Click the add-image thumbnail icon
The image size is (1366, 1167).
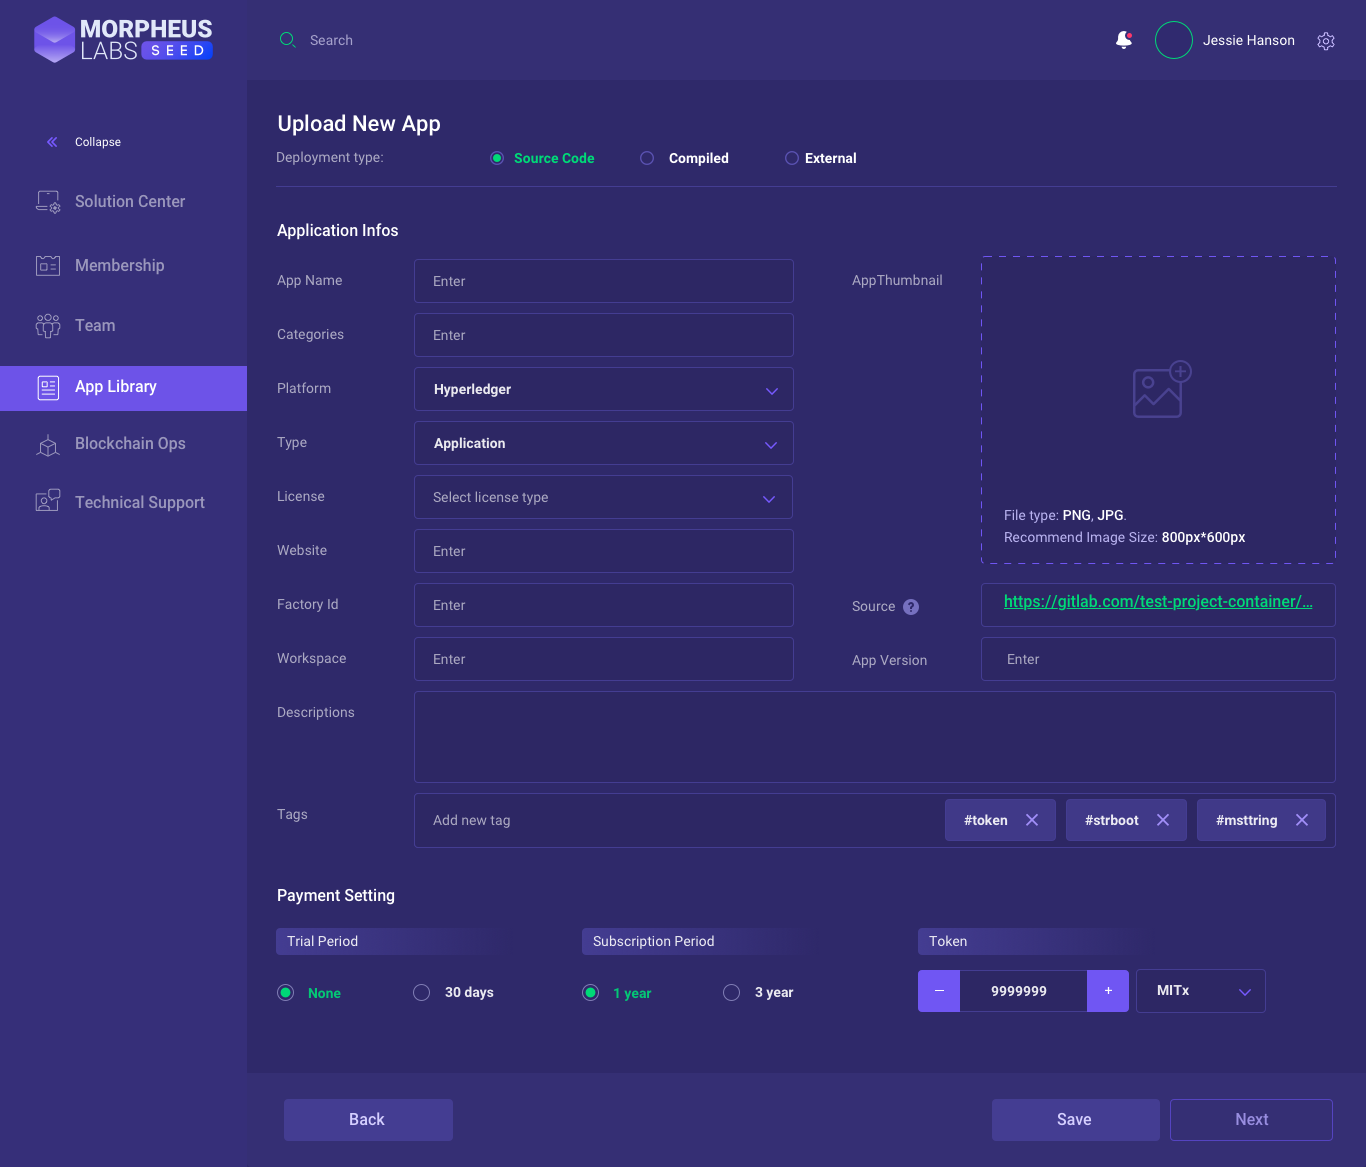pyautogui.click(x=1161, y=389)
